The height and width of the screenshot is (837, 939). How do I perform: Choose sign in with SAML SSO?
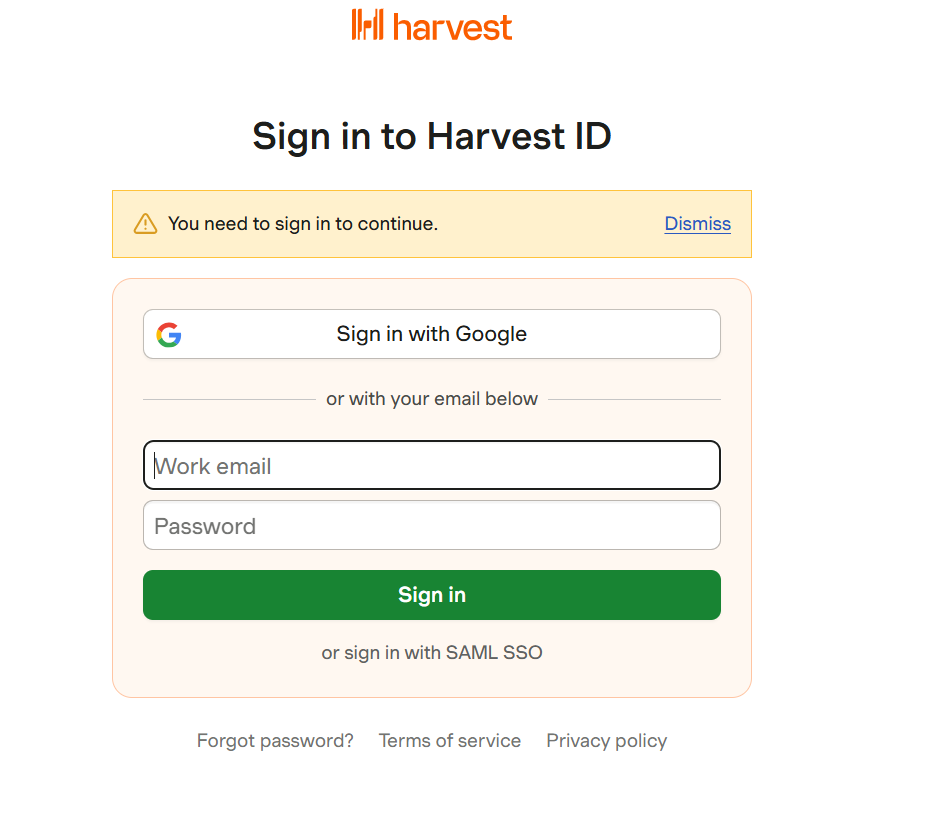pyautogui.click(x=431, y=653)
